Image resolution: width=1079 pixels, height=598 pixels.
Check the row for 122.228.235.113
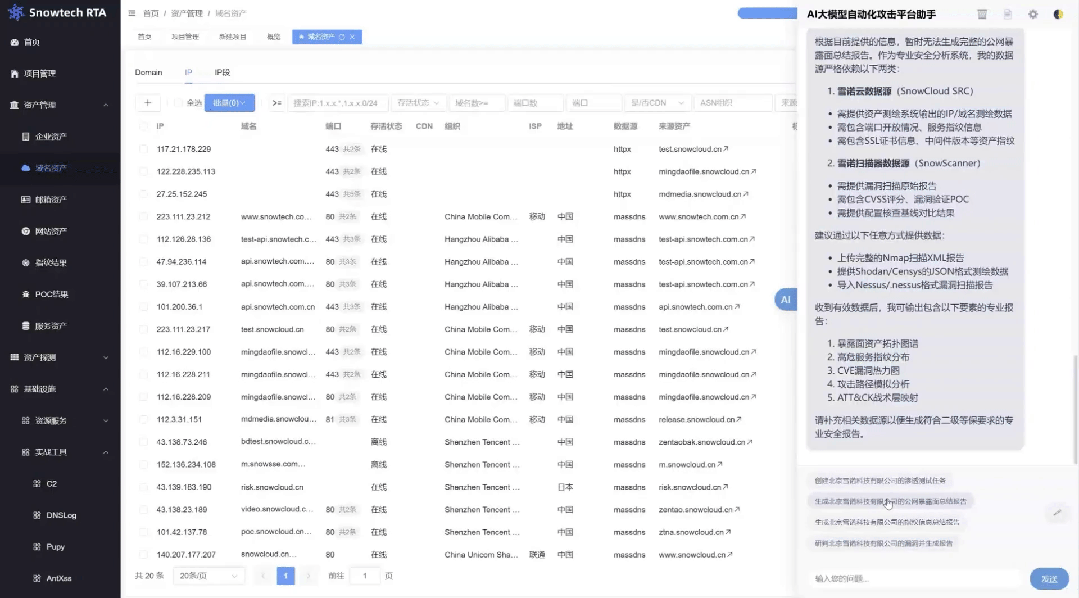[143, 171]
